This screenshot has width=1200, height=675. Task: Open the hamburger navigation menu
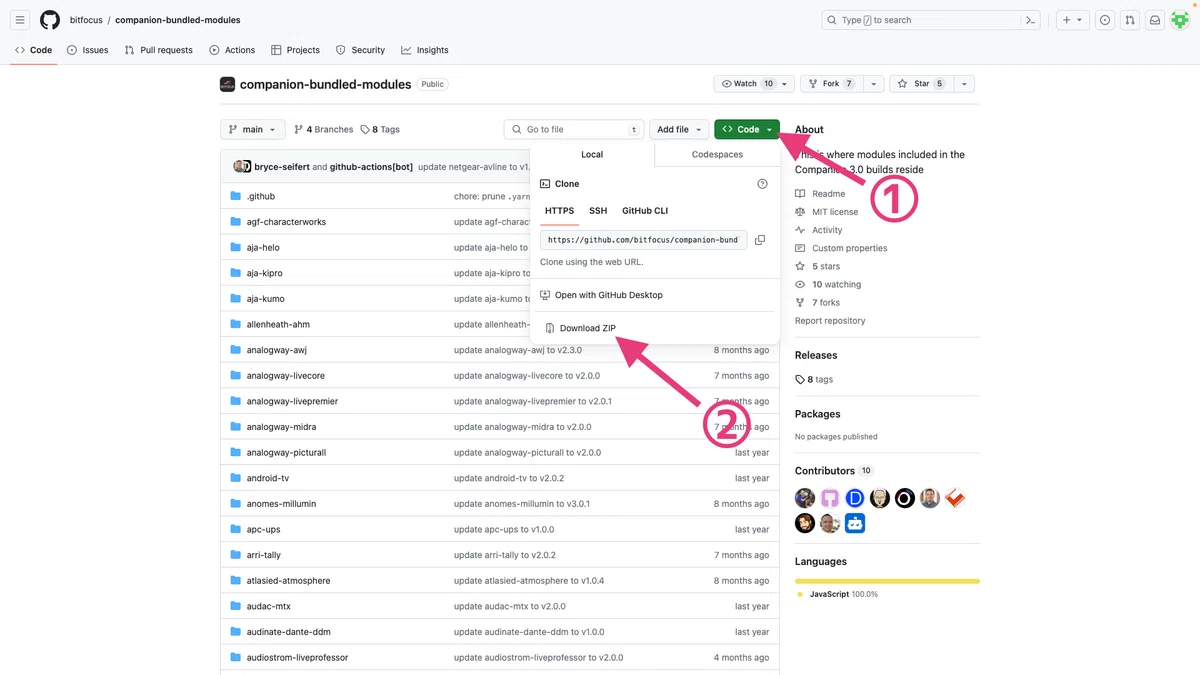[x=20, y=20]
